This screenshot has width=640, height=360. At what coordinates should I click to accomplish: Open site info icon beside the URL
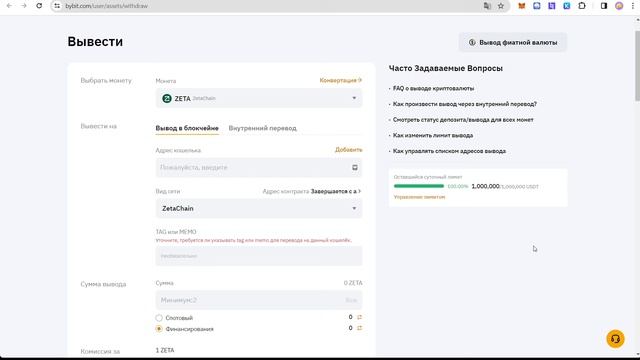tap(57, 6)
